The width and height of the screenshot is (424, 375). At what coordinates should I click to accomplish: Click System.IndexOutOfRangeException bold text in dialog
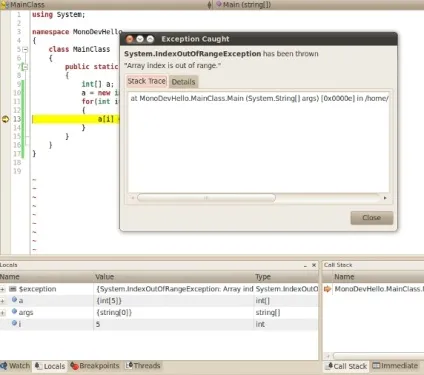coord(193,54)
